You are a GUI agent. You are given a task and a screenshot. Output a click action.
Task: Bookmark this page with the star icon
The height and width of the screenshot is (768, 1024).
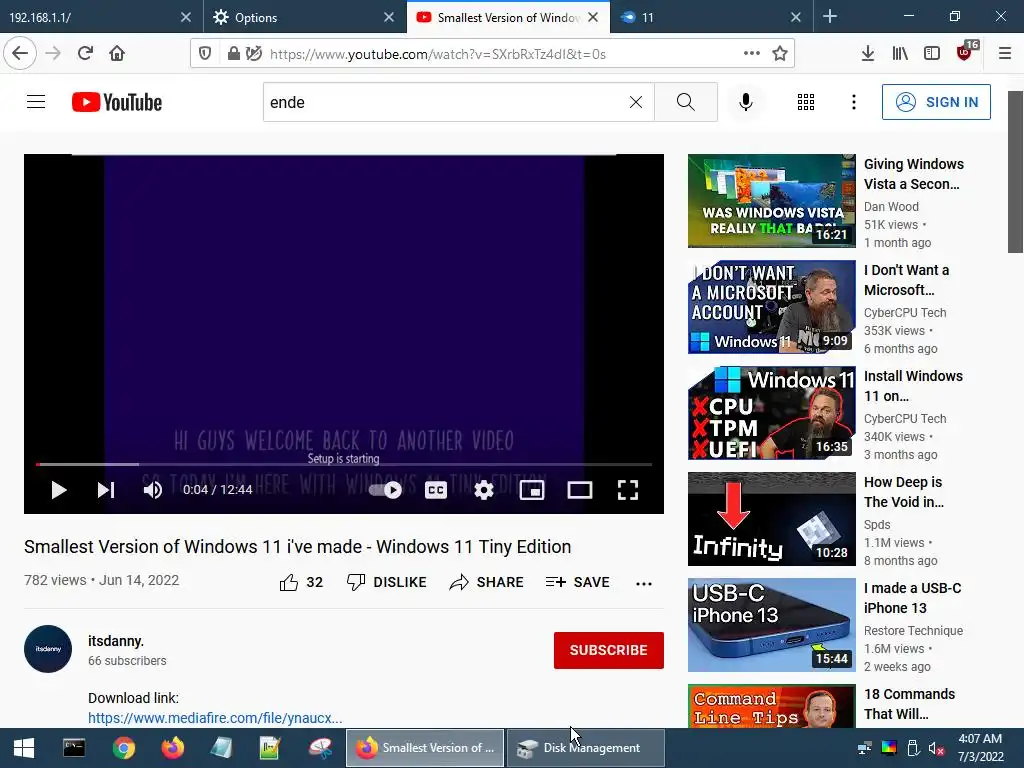780,54
